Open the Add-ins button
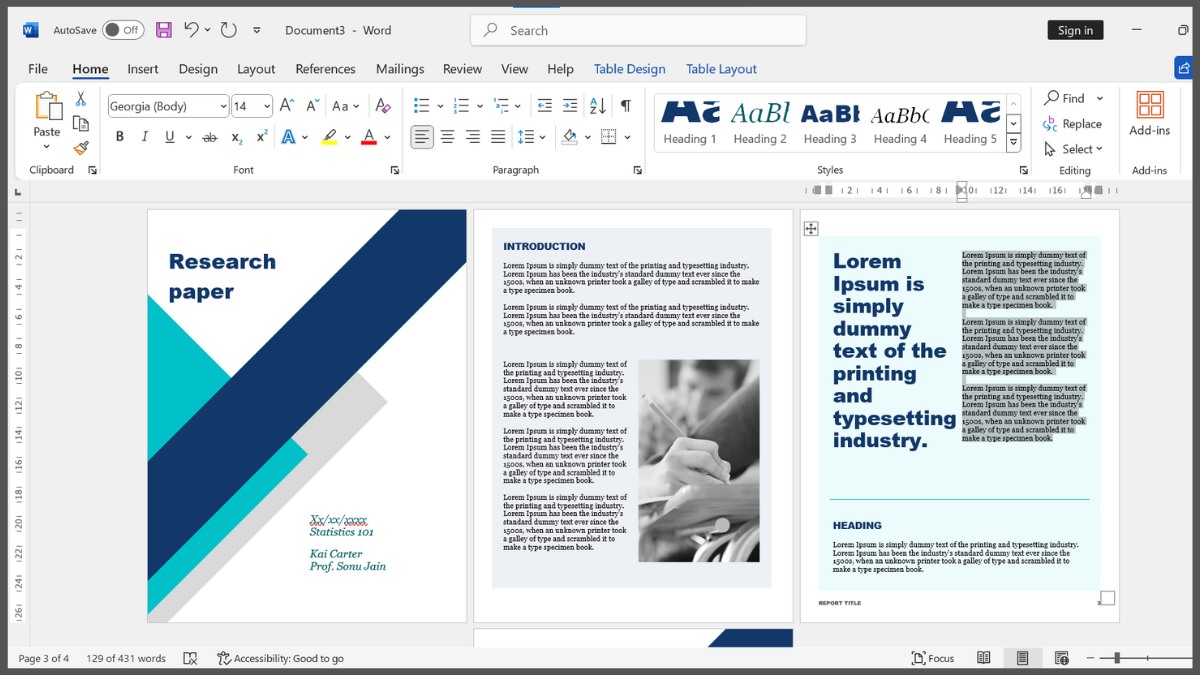1200x675 pixels. pyautogui.click(x=1150, y=114)
